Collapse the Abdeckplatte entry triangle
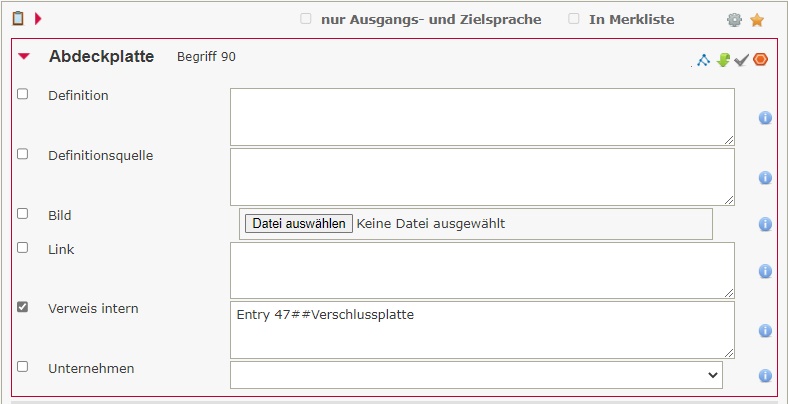Viewport: 788px width, 404px height. point(24,57)
